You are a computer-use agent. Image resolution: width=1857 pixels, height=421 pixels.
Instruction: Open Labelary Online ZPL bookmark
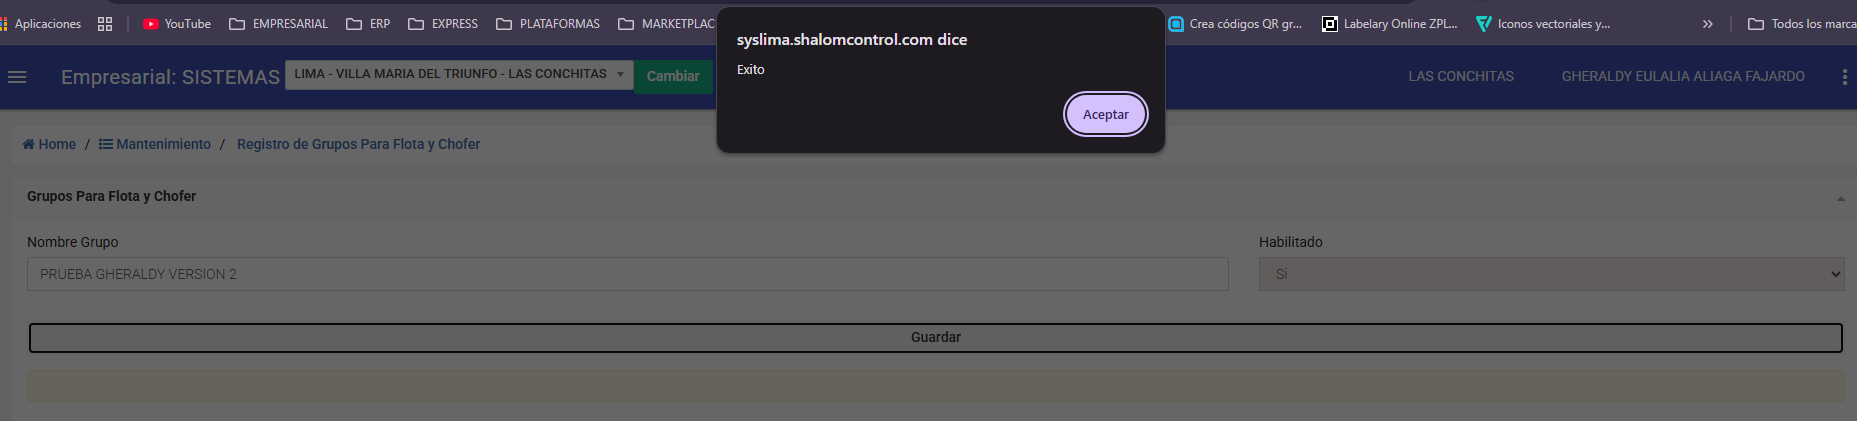pos(1390,24)
